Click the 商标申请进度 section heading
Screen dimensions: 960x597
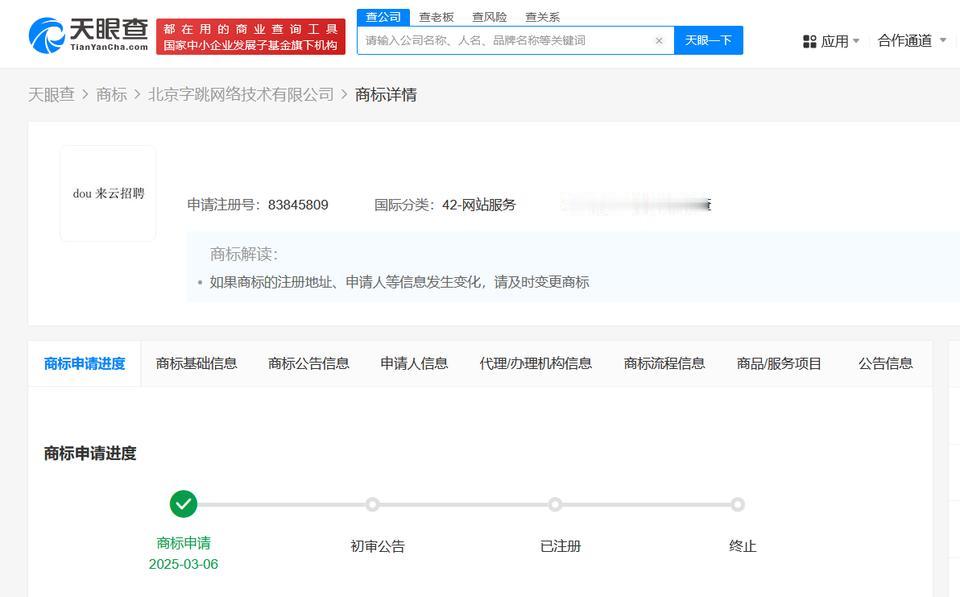[90, 453]
